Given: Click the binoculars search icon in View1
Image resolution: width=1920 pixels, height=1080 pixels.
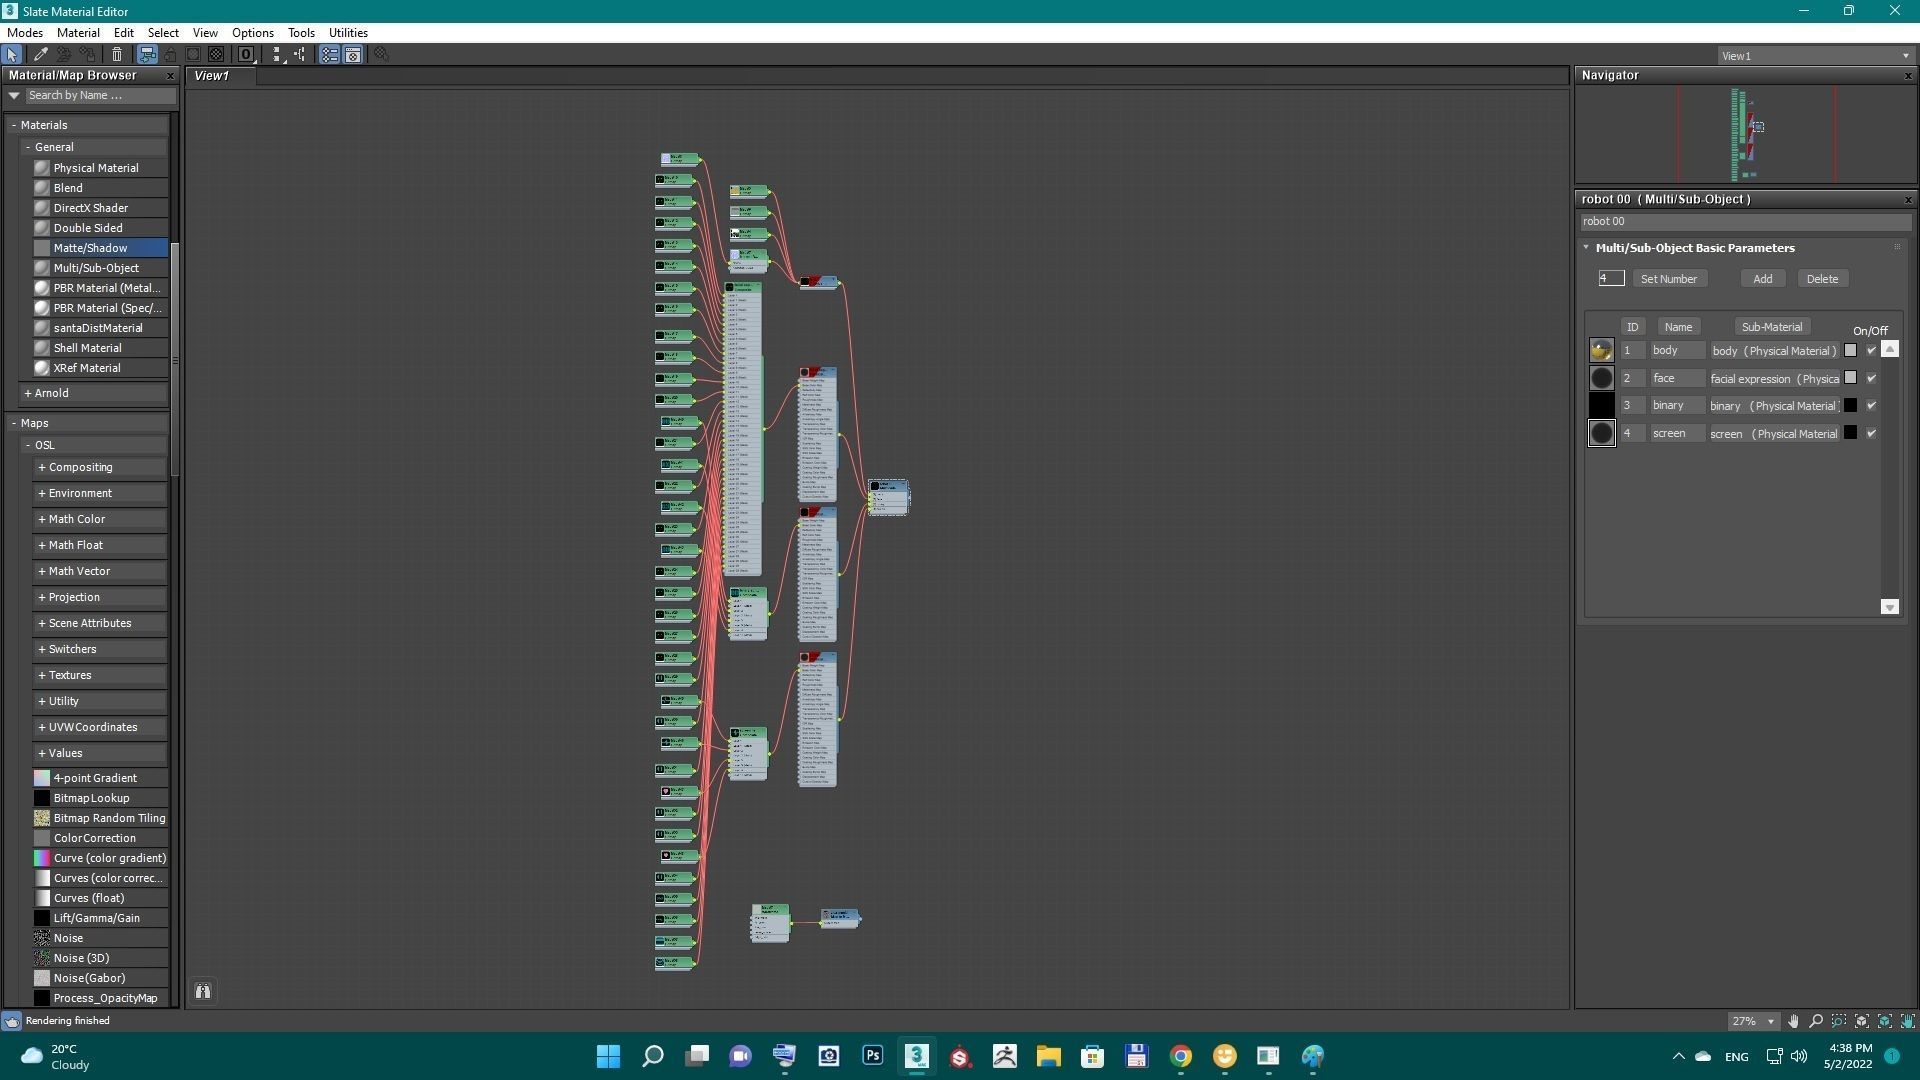Looking at the screenshot, I should coord(203,991).
